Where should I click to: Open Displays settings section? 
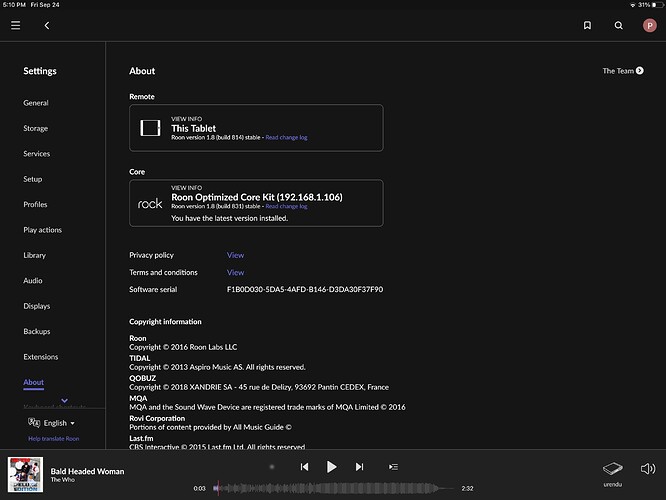37,306
